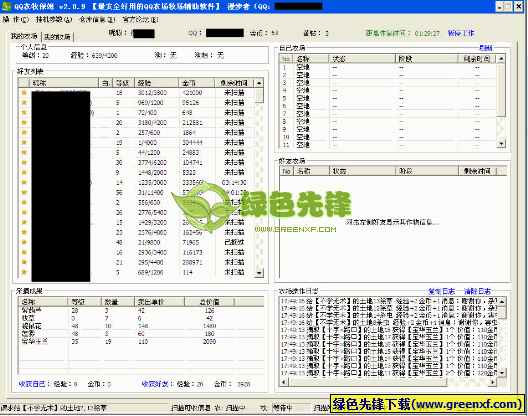Click the 剩余时间 header in own farm list
This screenshot has width=528, height=416.
477,59
